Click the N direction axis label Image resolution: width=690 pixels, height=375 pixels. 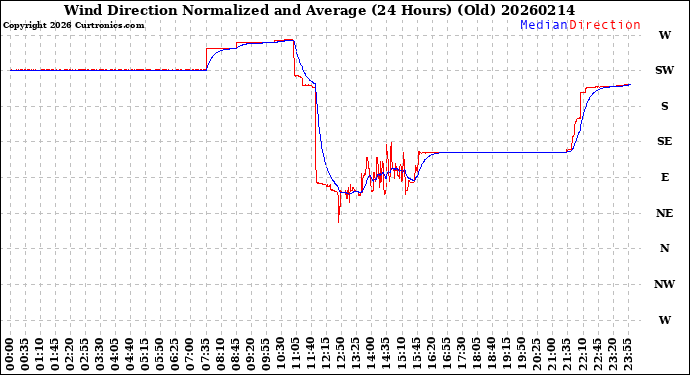pos(664,248)
